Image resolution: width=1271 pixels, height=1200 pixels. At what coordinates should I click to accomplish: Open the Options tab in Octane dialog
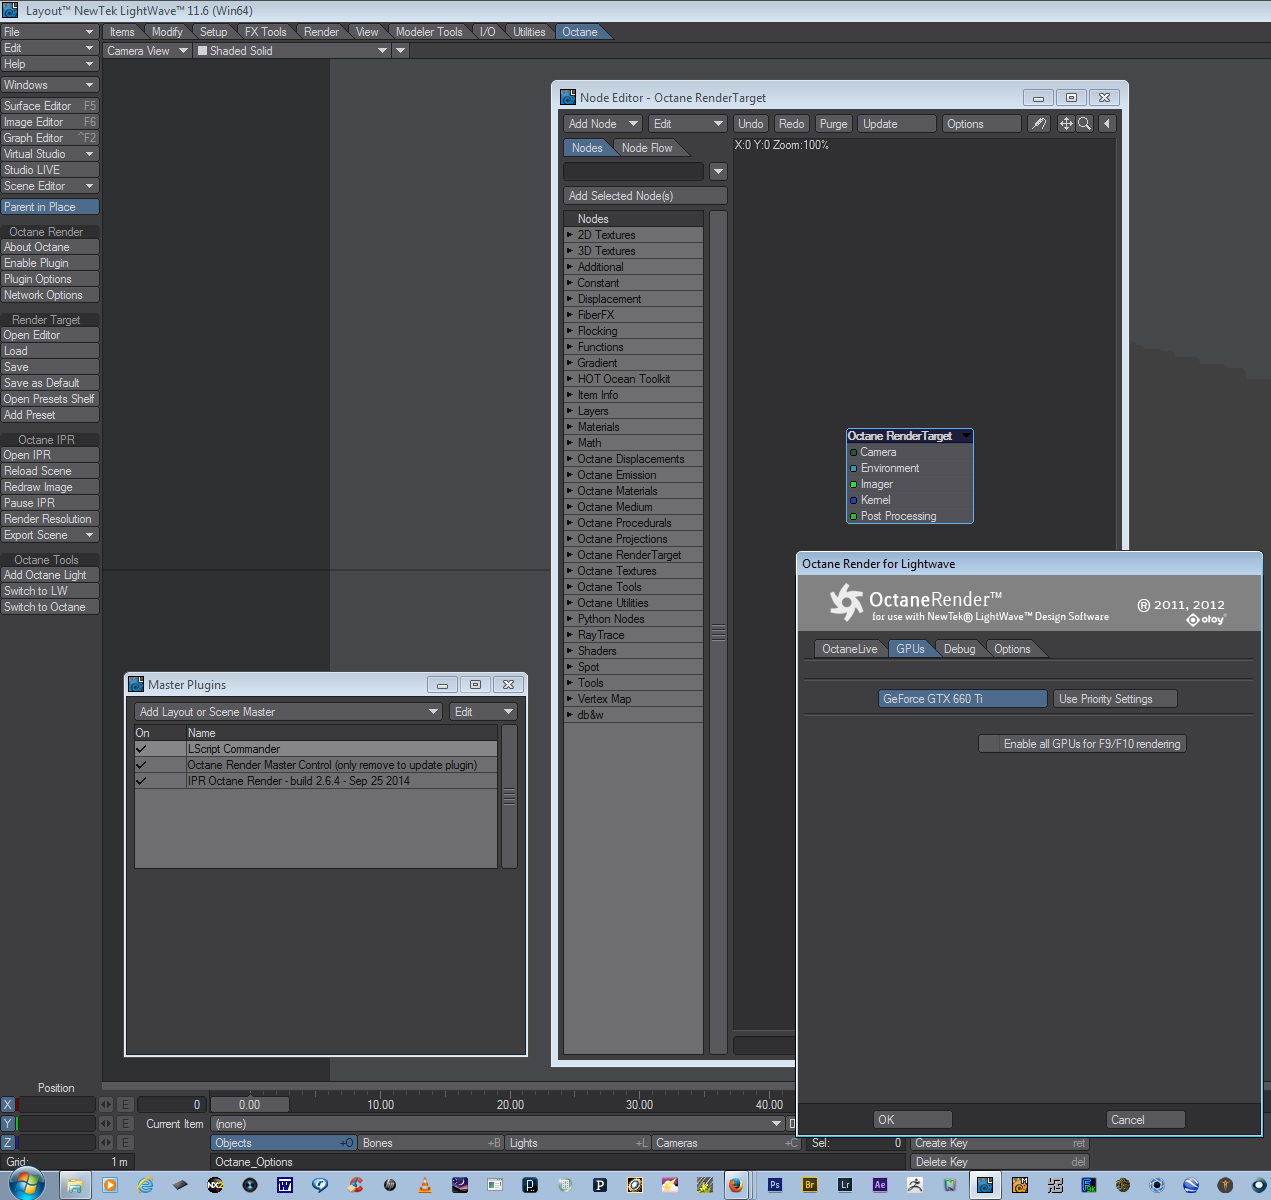[x=1012, y=649]
